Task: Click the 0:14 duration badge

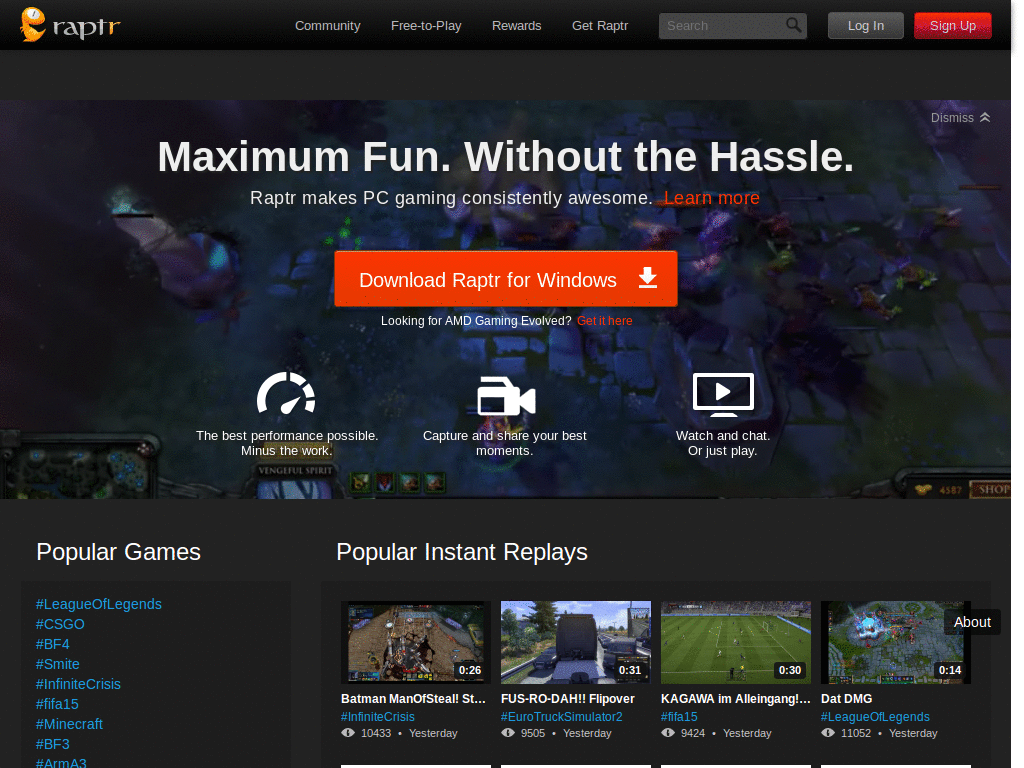Action: (950, 670)
